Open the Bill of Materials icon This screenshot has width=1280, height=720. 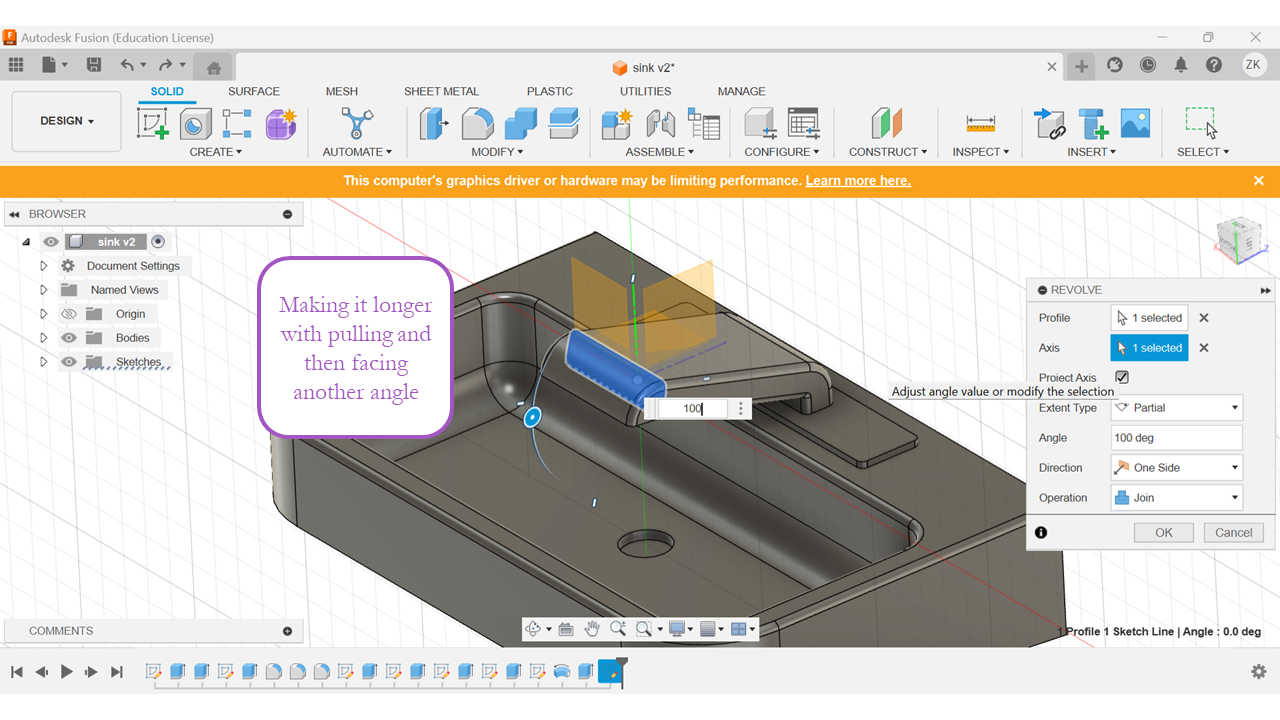(x=703, y=124)
